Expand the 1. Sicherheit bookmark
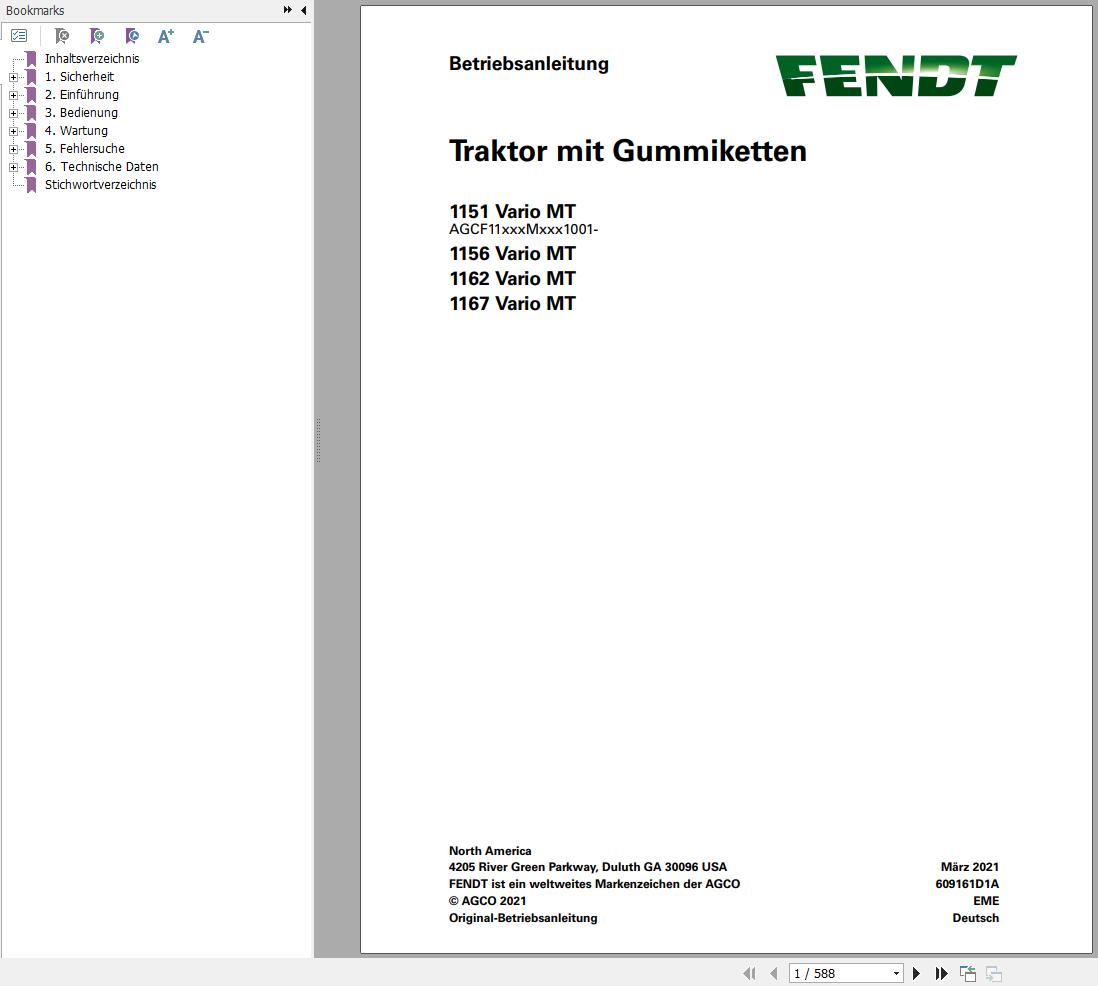The image size is (1098, 986). pyautogui.click(x=13, y=77)
